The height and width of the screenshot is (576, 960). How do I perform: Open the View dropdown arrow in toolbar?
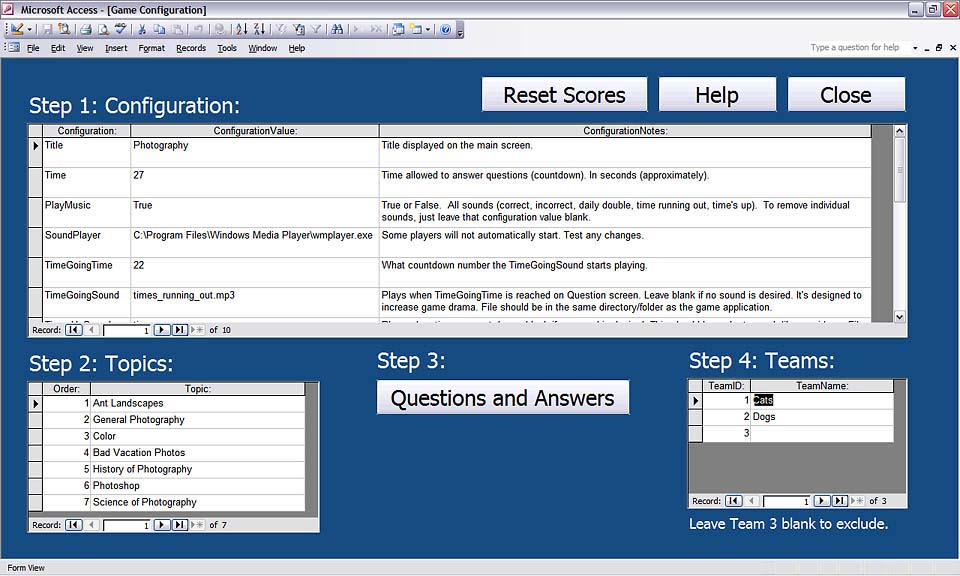coord(30,30)
